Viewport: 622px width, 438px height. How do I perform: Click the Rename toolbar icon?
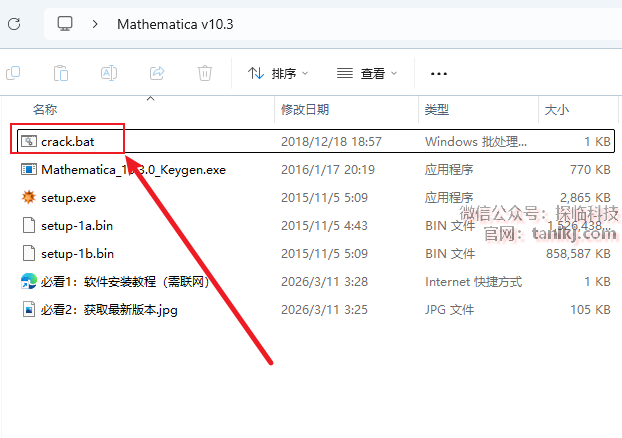(109, 73)
